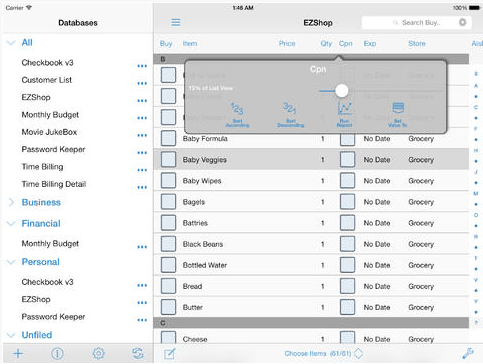Image resolution: width=483 pixels, height=364 pixels.
Task: Select the Buy column header
Action: point(166,43)
